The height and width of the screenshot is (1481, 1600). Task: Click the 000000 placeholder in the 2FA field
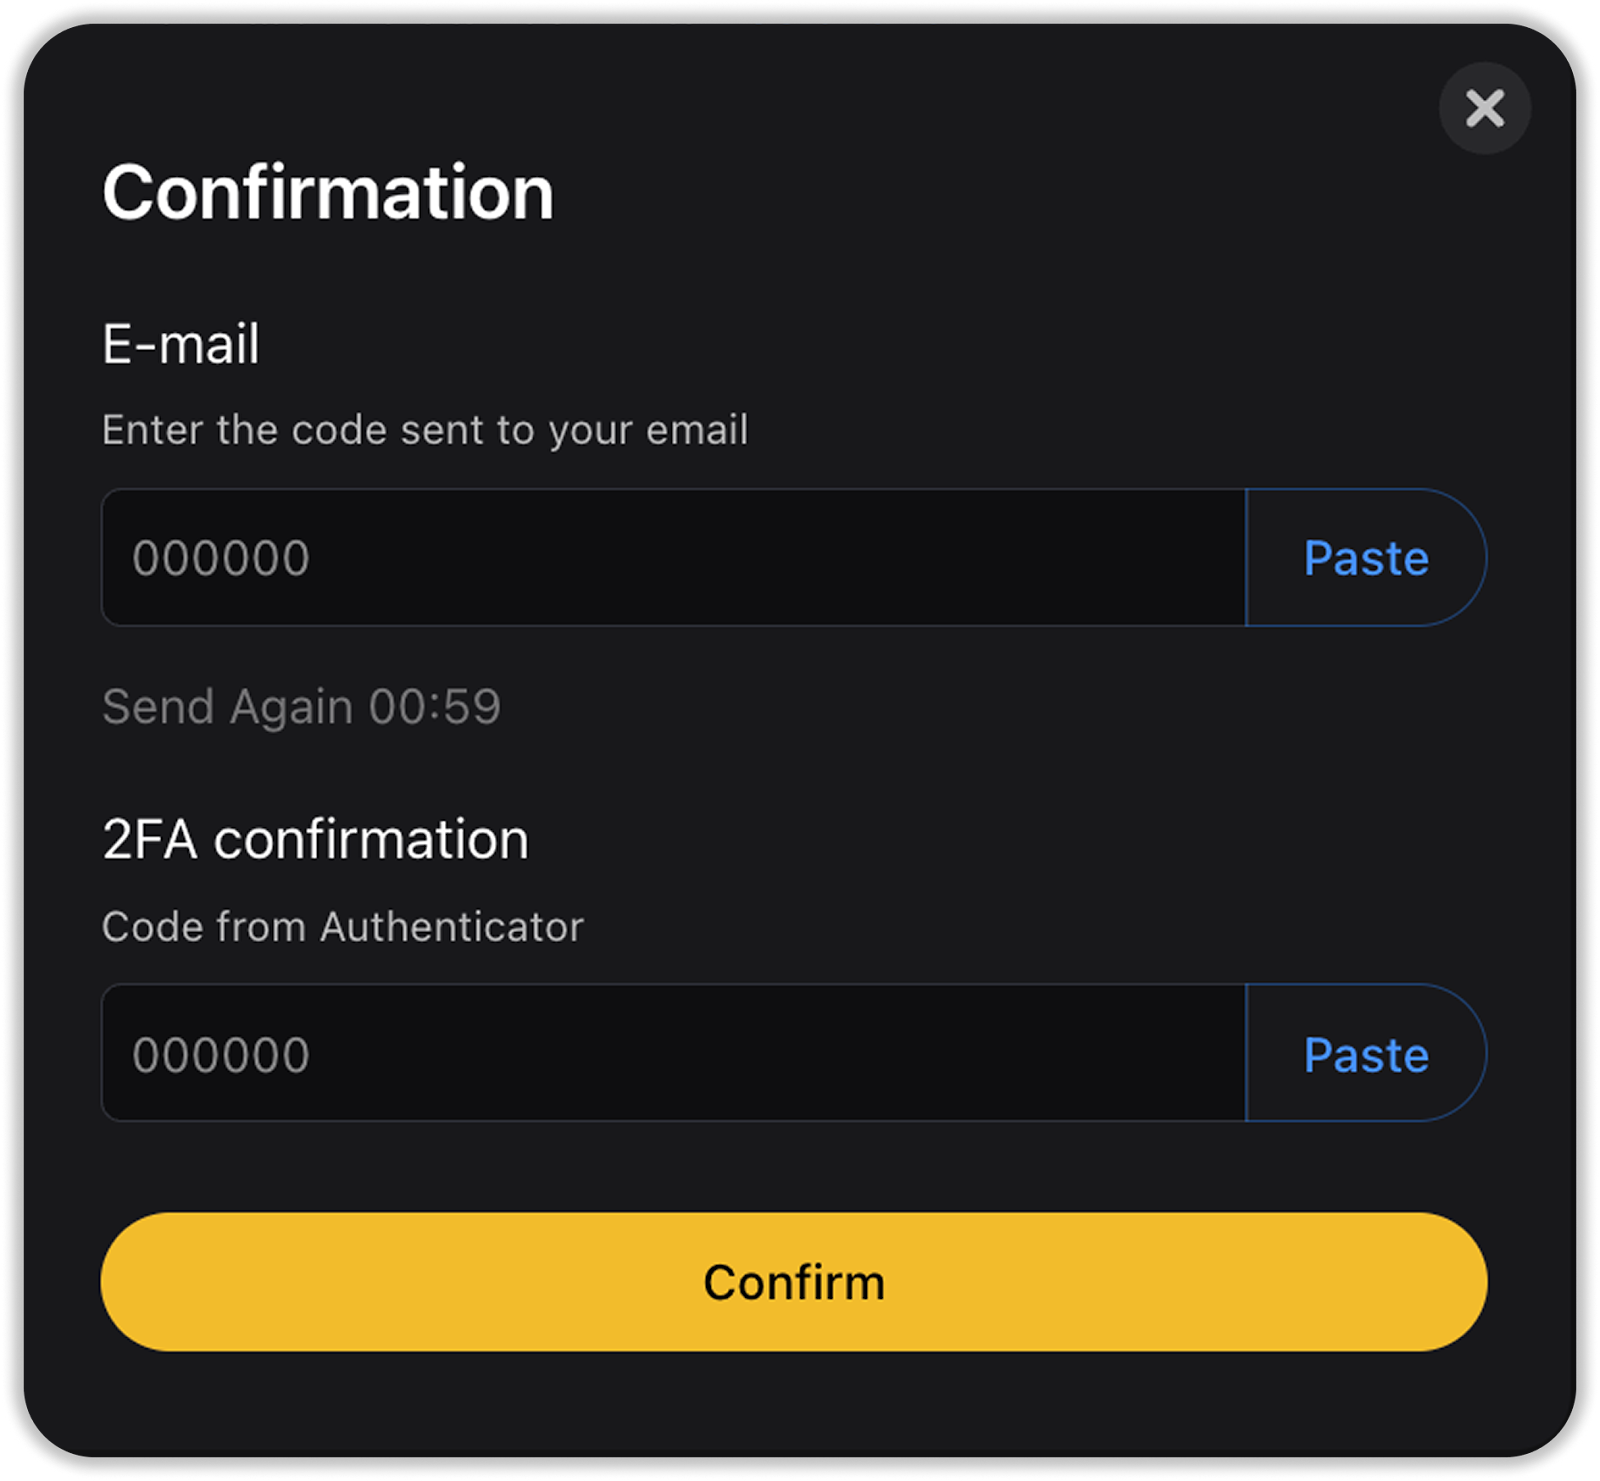pyautogui.click(x=221, y=1055)
